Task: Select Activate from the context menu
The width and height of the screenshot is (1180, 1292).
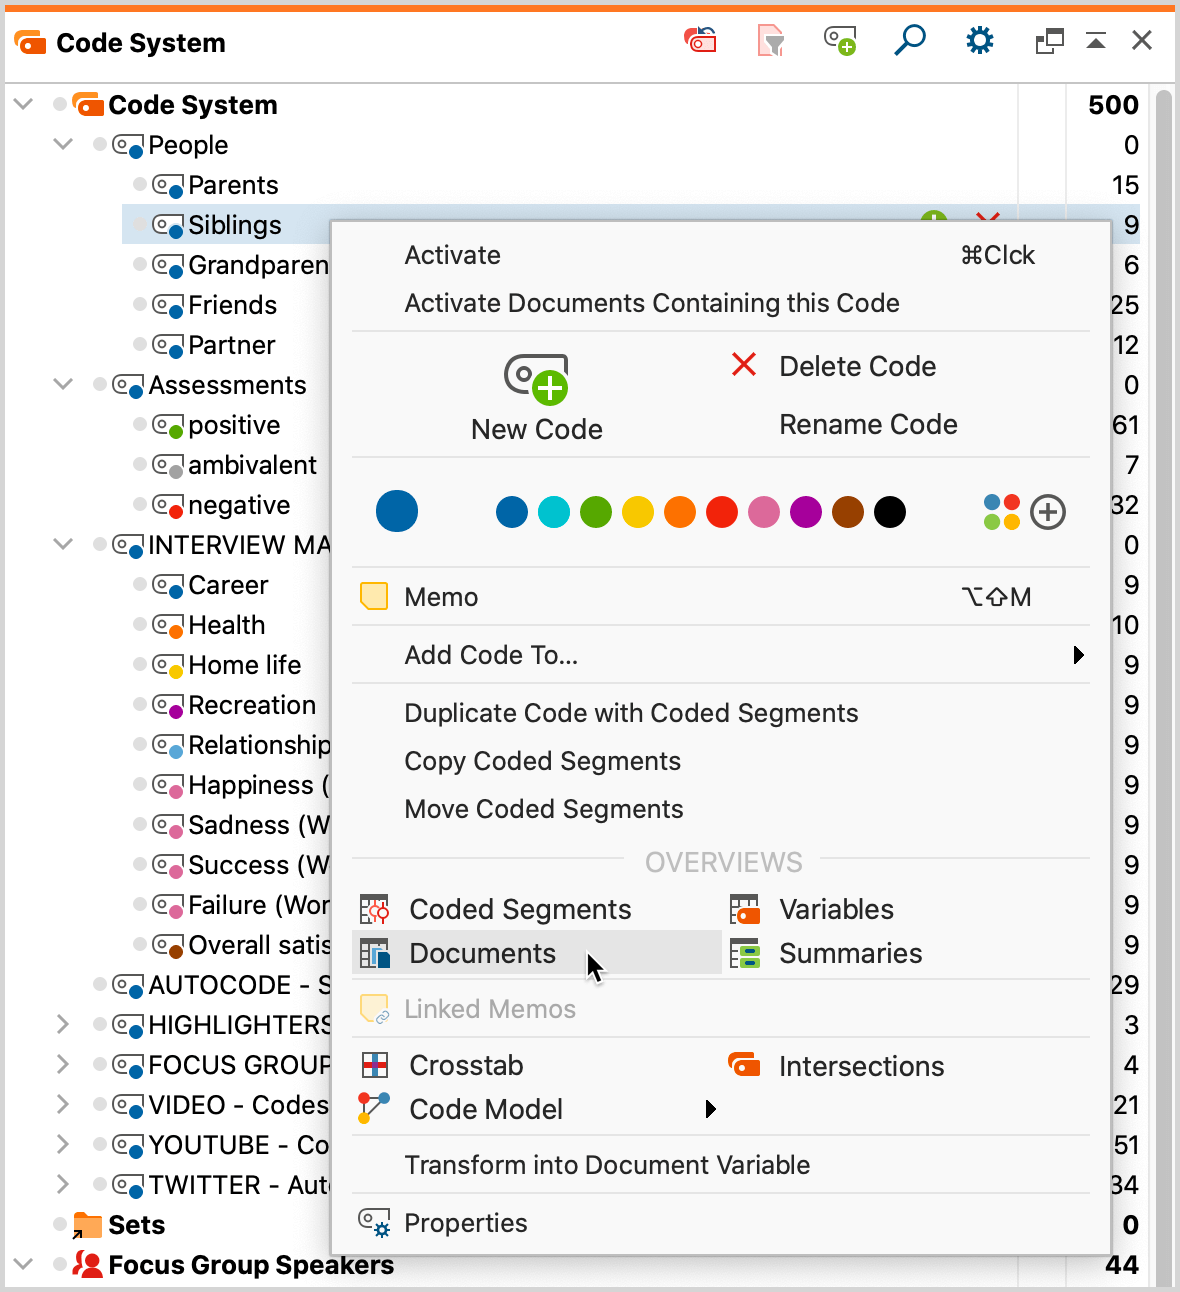Action: coord(720,255)
